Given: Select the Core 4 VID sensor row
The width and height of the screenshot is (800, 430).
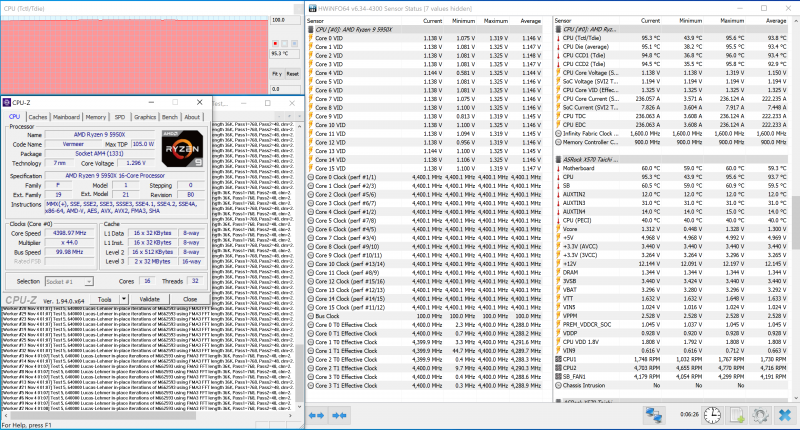Looking at the screenshot, I should (x=425, y=73).
